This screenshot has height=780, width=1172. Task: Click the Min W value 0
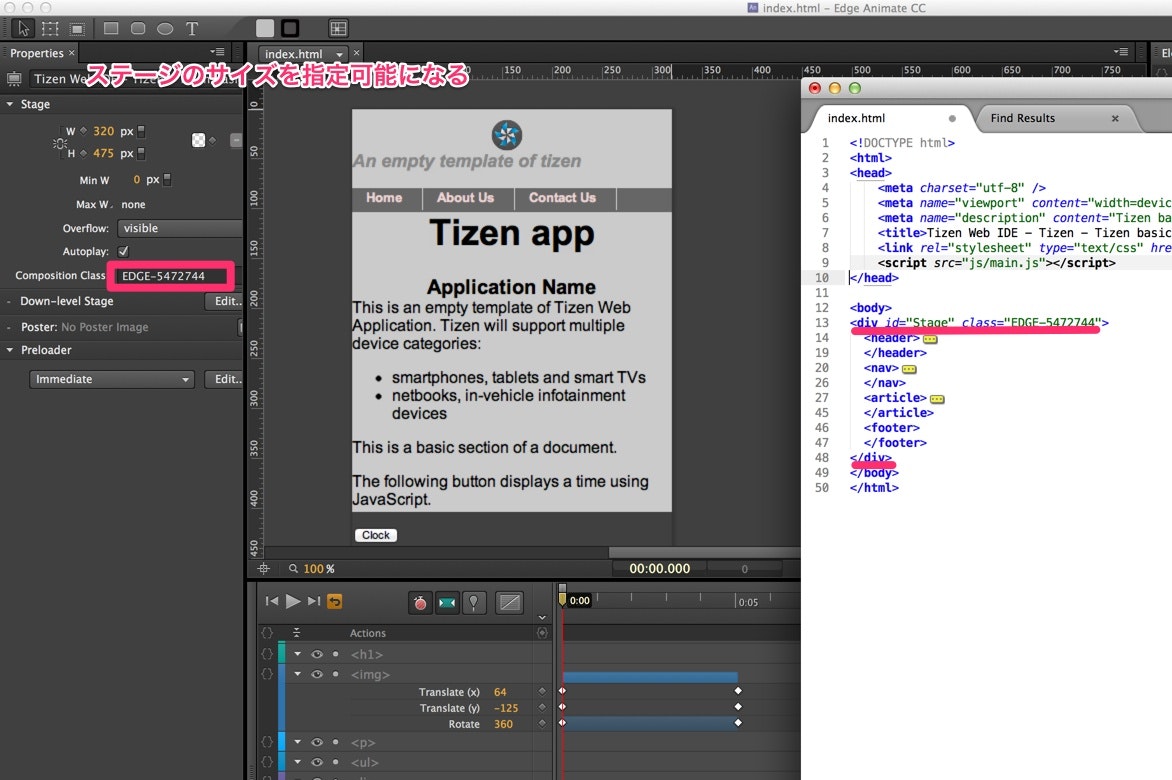pos(136,180)
